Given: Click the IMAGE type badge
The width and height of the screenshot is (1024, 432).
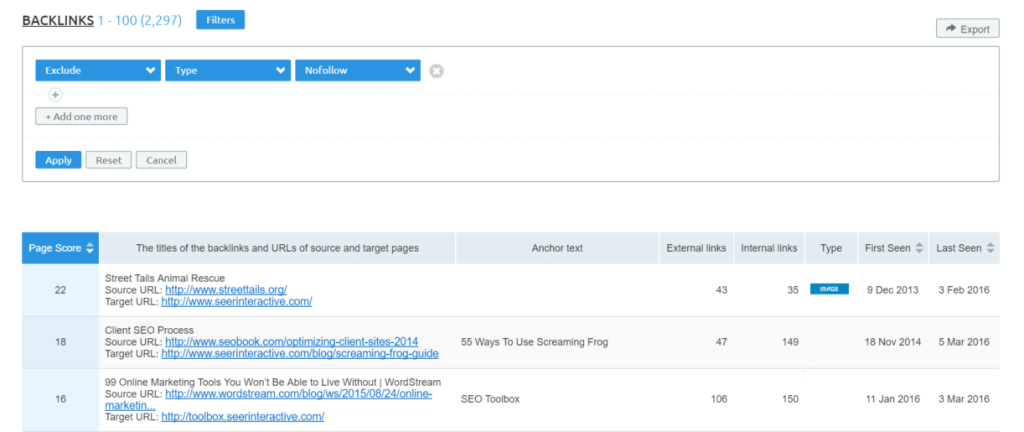Looking at the screenshot, I should [x=829, y=289].
